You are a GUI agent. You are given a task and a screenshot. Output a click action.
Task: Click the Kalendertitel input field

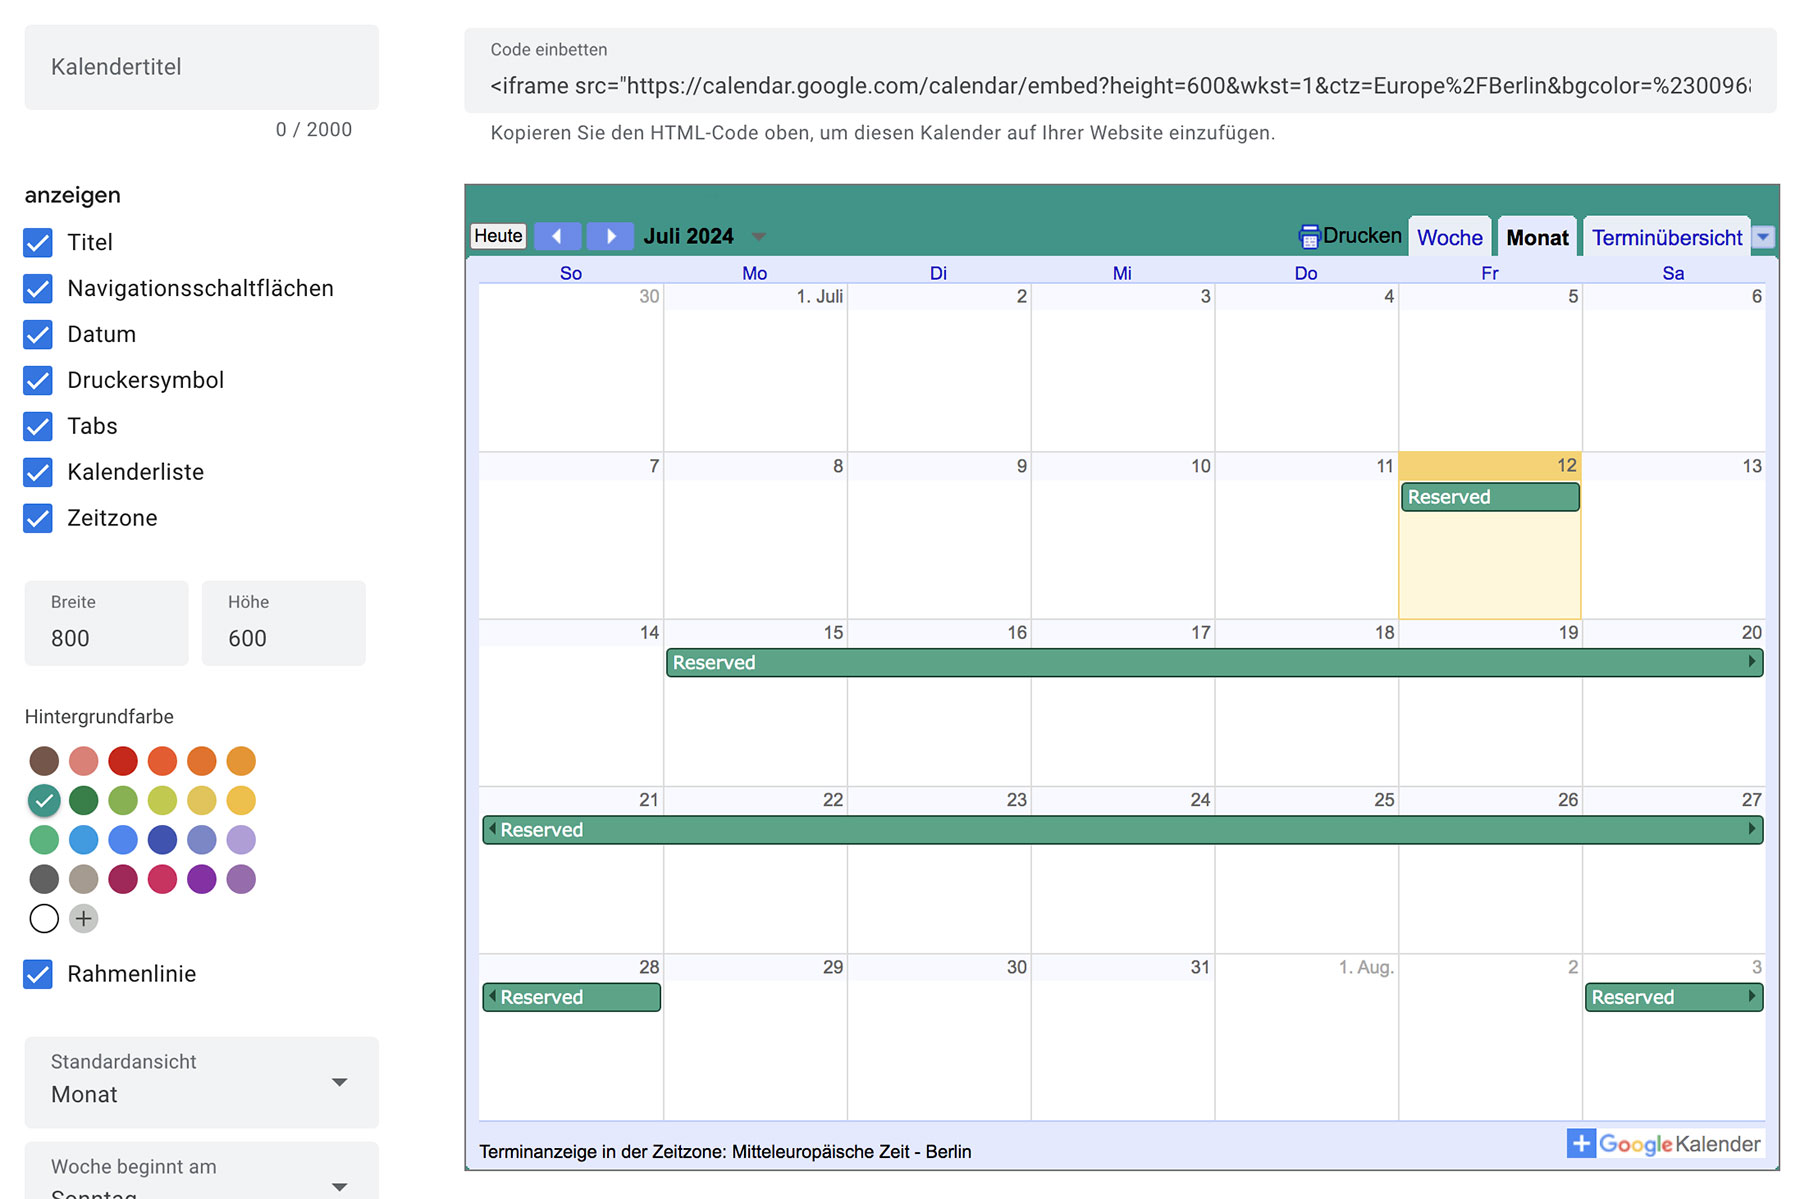click(201, 67)
